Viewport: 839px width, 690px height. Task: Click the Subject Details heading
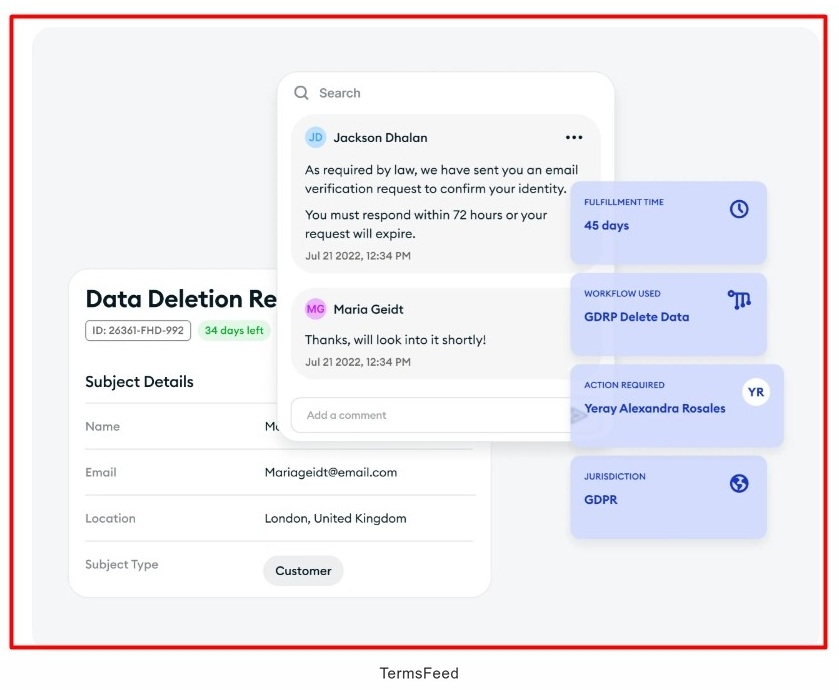140,382
